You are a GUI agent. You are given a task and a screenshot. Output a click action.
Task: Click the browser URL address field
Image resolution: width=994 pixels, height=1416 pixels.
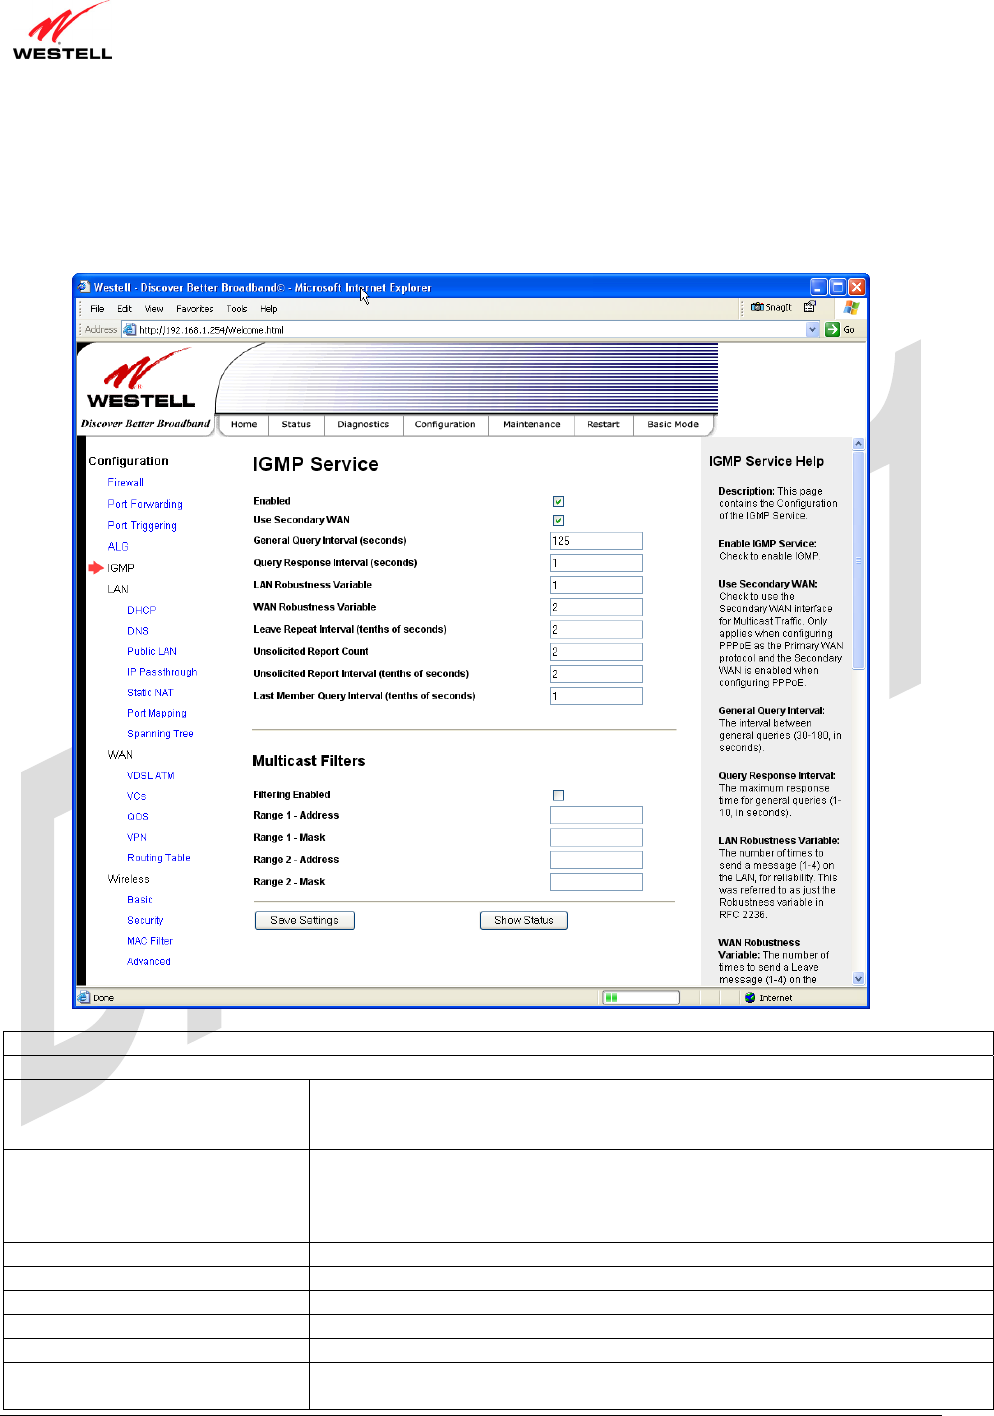(x=470, y=329)
